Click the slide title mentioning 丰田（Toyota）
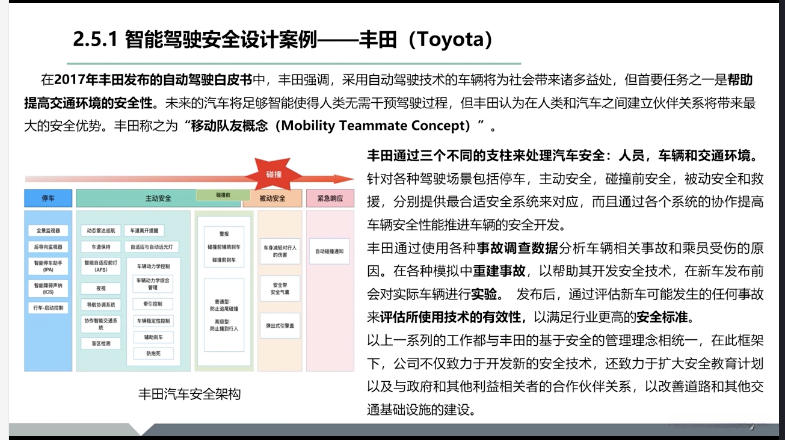 [x=283, y=40]
